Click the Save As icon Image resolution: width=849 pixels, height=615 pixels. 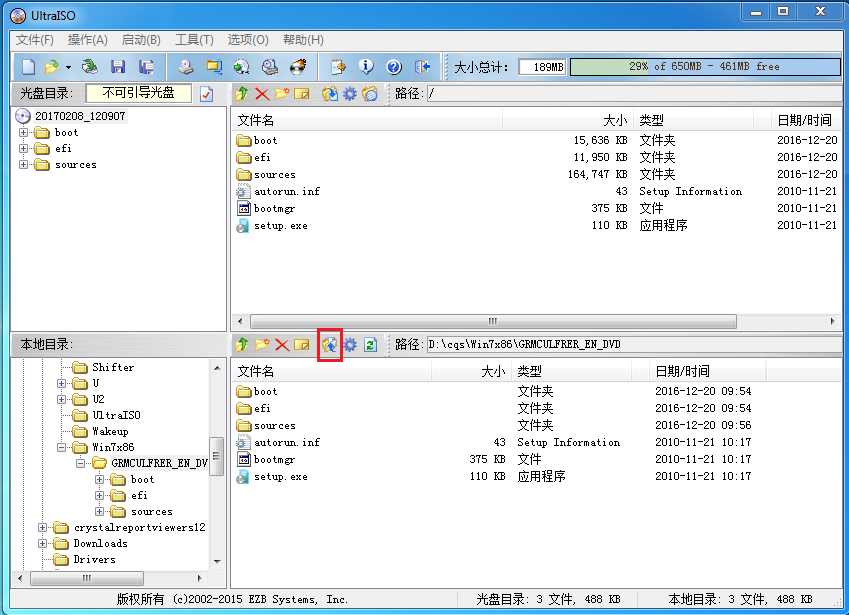coord(146,67)
